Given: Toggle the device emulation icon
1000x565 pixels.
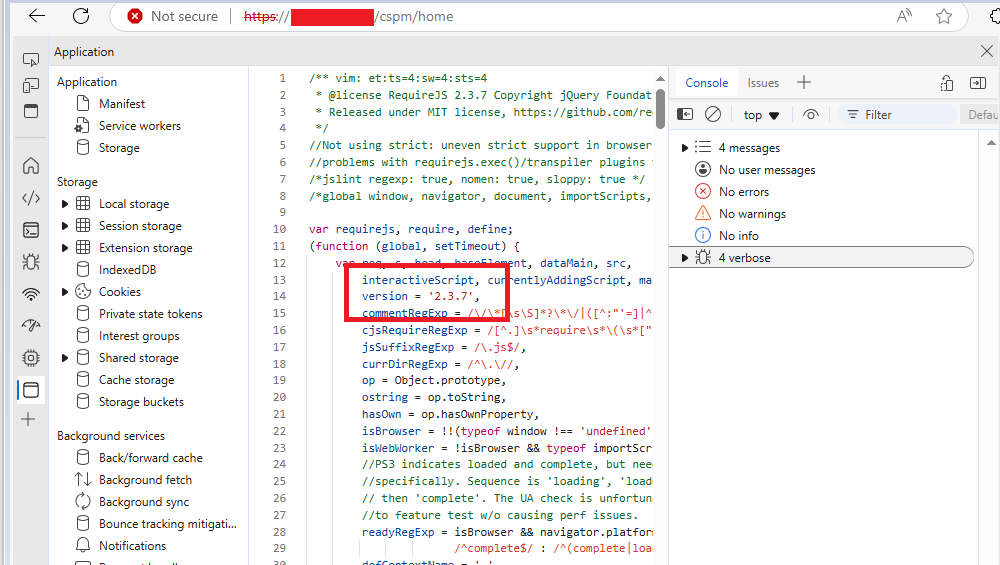Looking at the screenshot, I should [x=31, y=86].
